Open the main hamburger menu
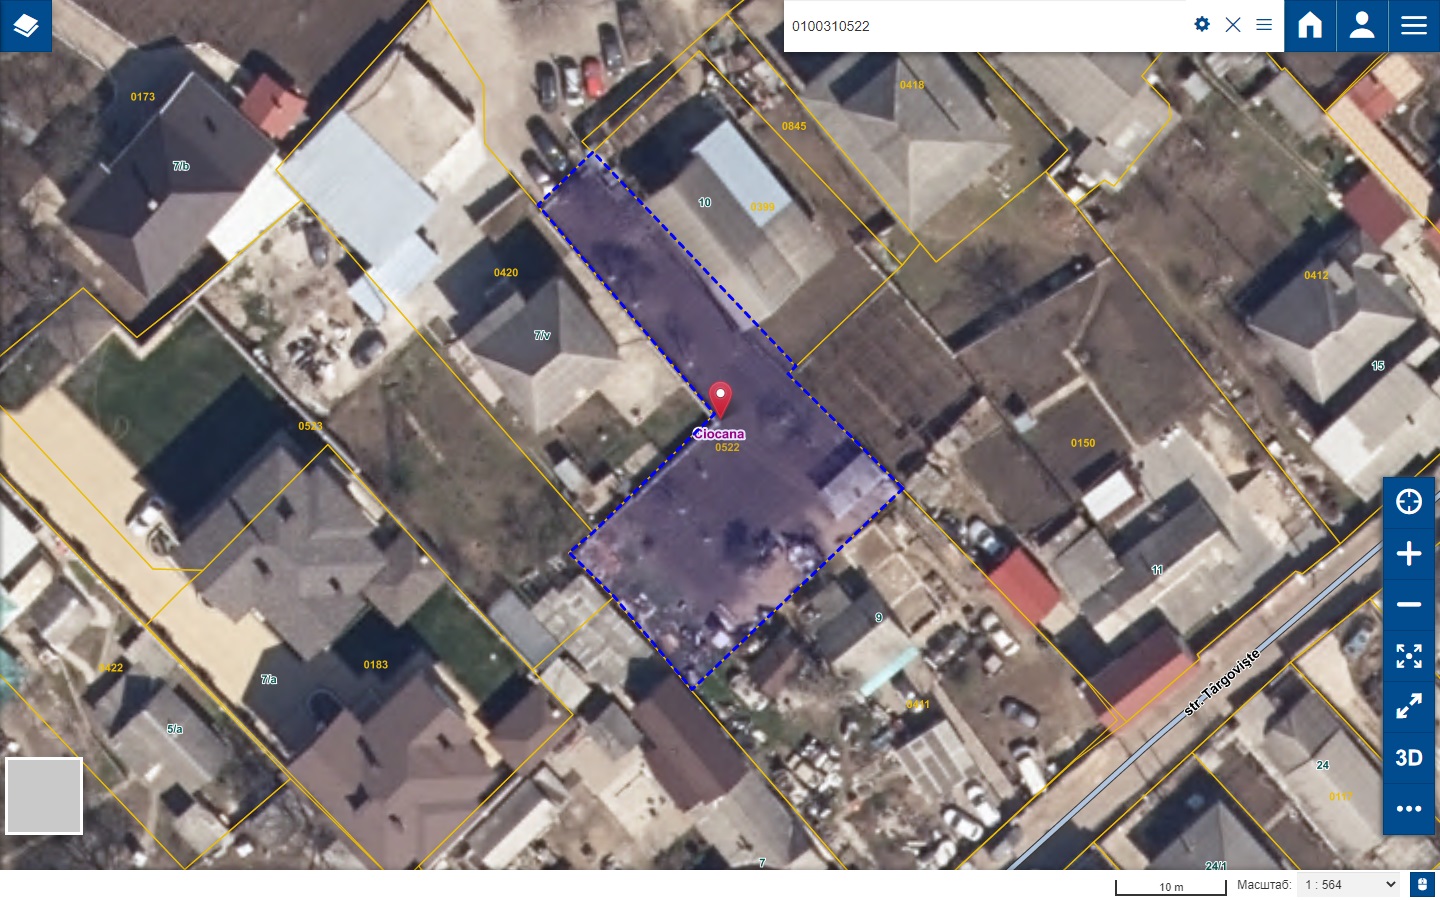Image resolution: width=1440 pixels, height=900 pixels. (x=1414, y=26)
